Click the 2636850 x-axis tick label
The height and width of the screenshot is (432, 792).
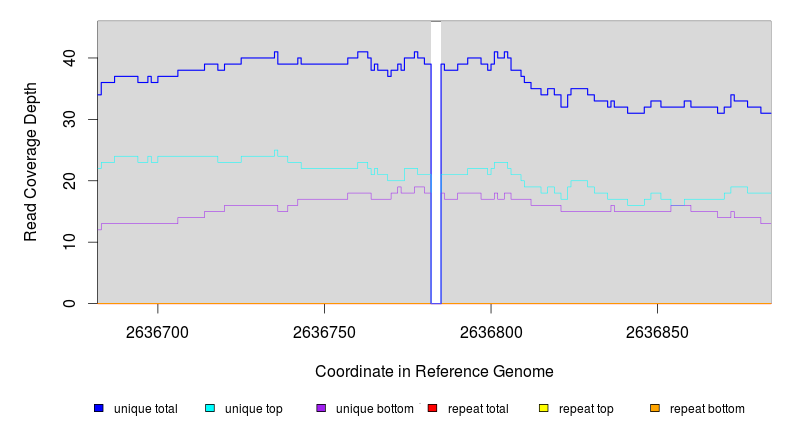656,332
